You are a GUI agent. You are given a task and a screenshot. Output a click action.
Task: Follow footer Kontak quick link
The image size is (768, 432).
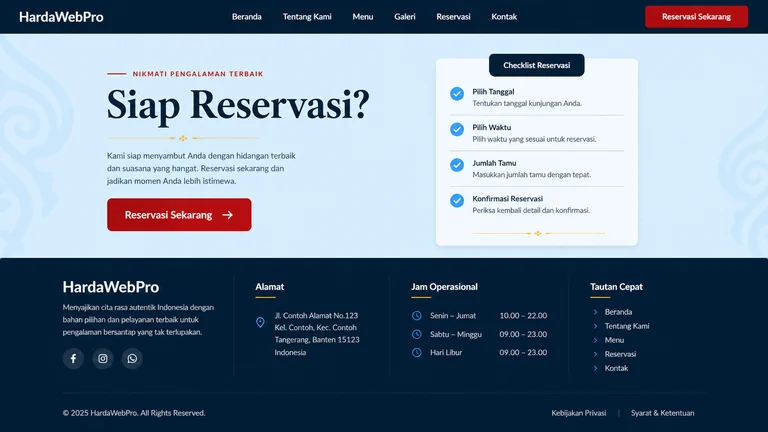[616, 368]
